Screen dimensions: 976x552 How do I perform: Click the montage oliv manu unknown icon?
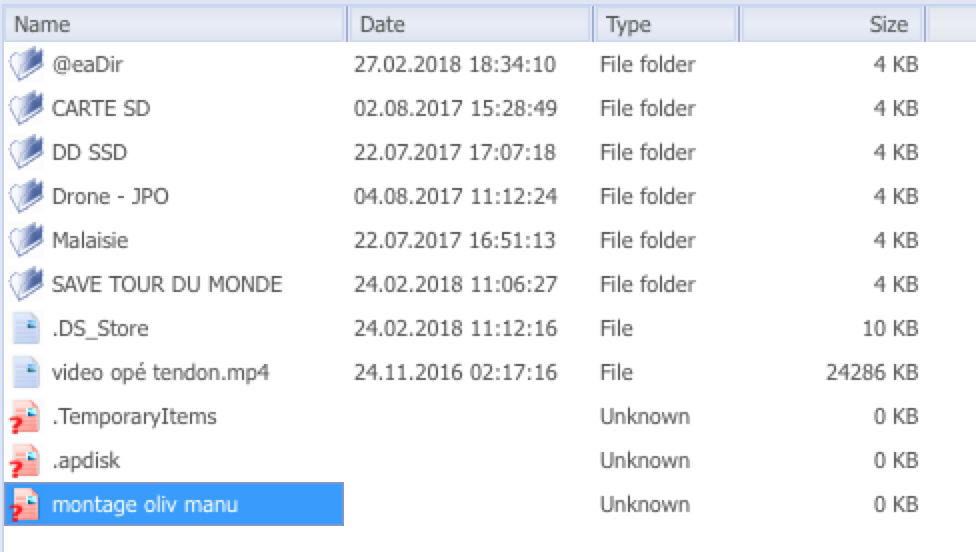coord(24,505)
